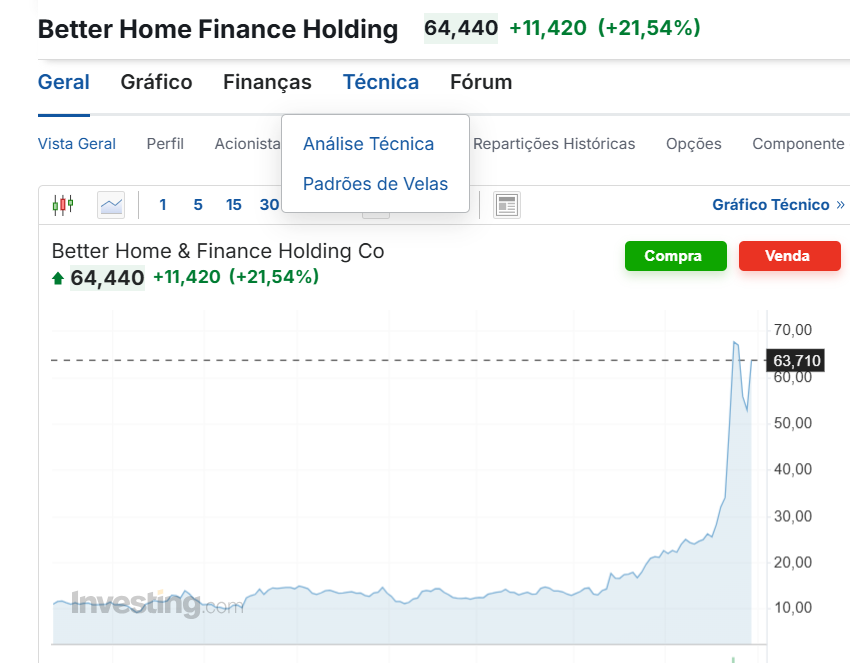Click the green up-arrow price indicator
The height and width of the screenshot is (663, 850).
58,278
